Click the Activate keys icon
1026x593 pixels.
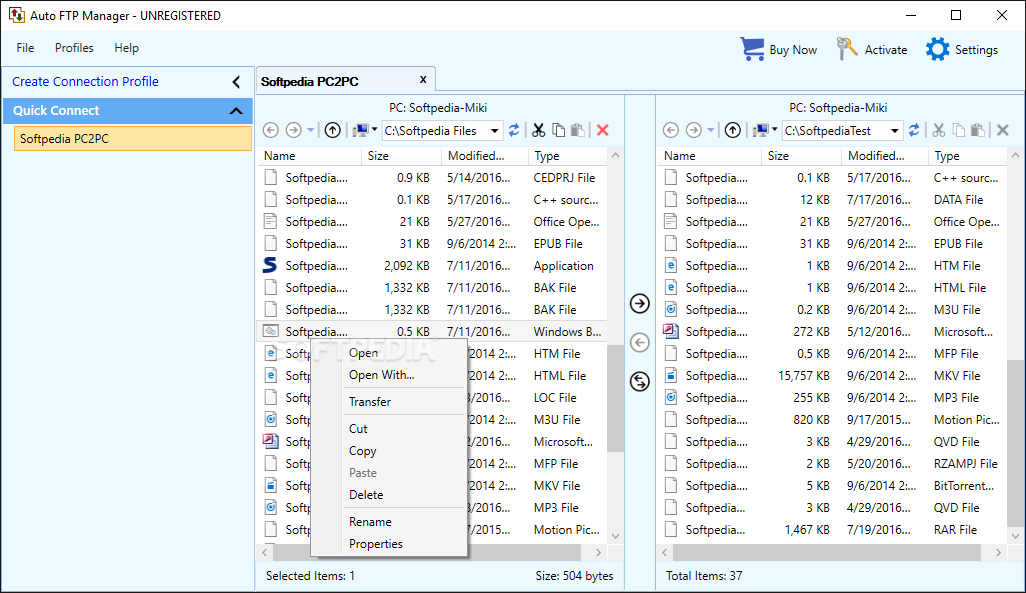pos(847,49)
